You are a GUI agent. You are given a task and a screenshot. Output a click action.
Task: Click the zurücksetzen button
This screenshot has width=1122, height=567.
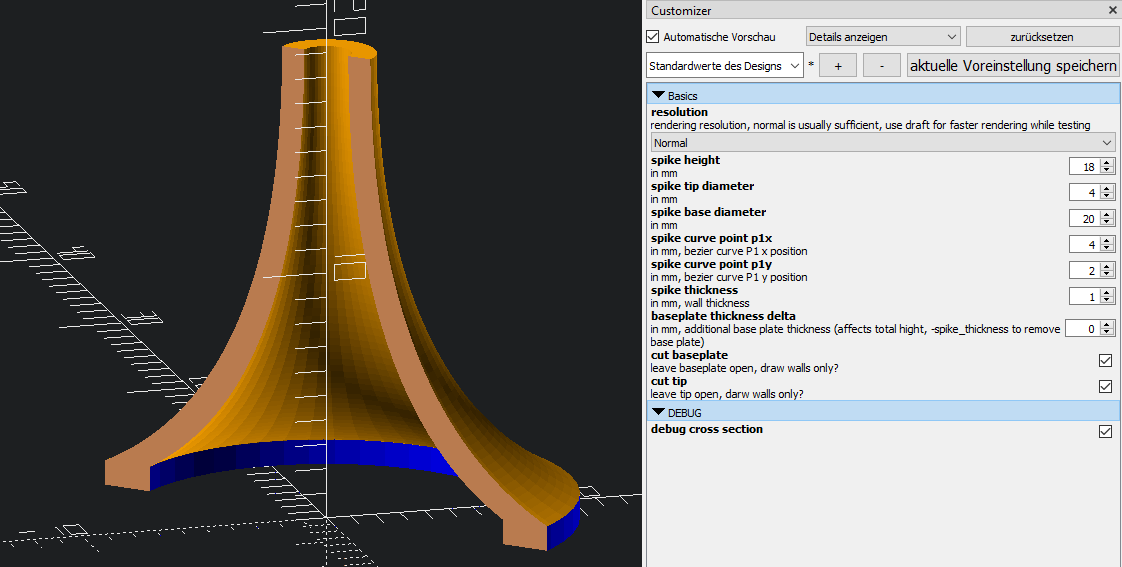(x=1041, y=37)
